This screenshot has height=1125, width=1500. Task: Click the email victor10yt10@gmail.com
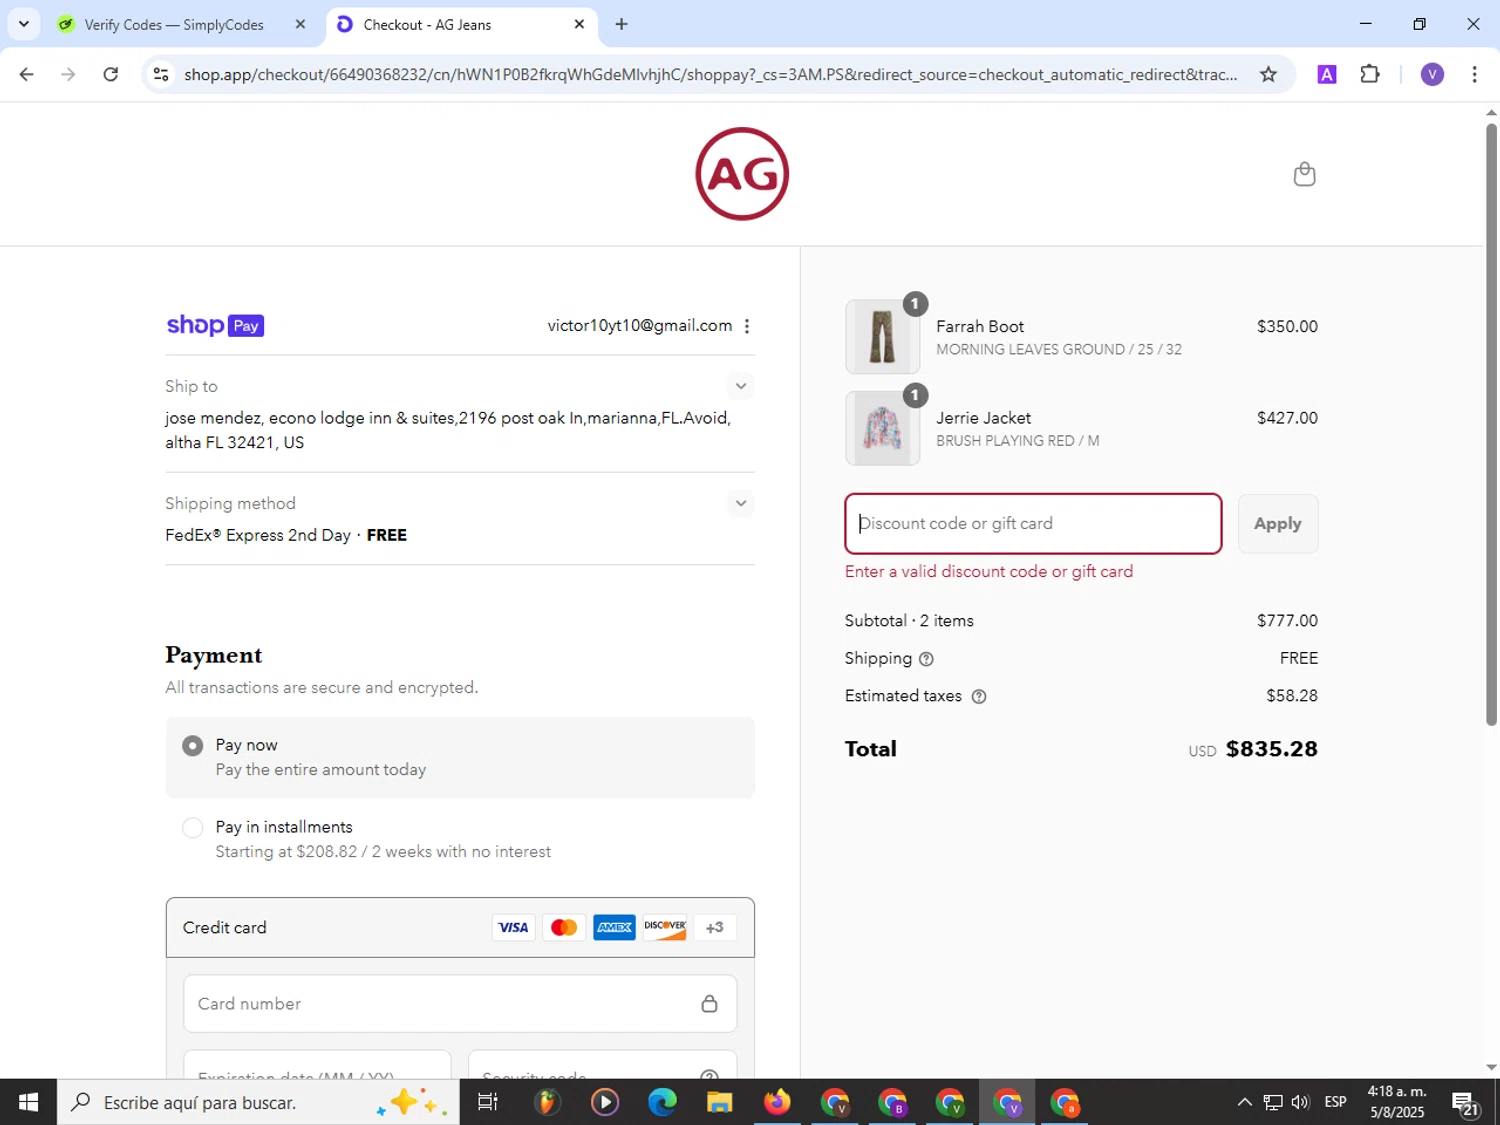(640, 326)
